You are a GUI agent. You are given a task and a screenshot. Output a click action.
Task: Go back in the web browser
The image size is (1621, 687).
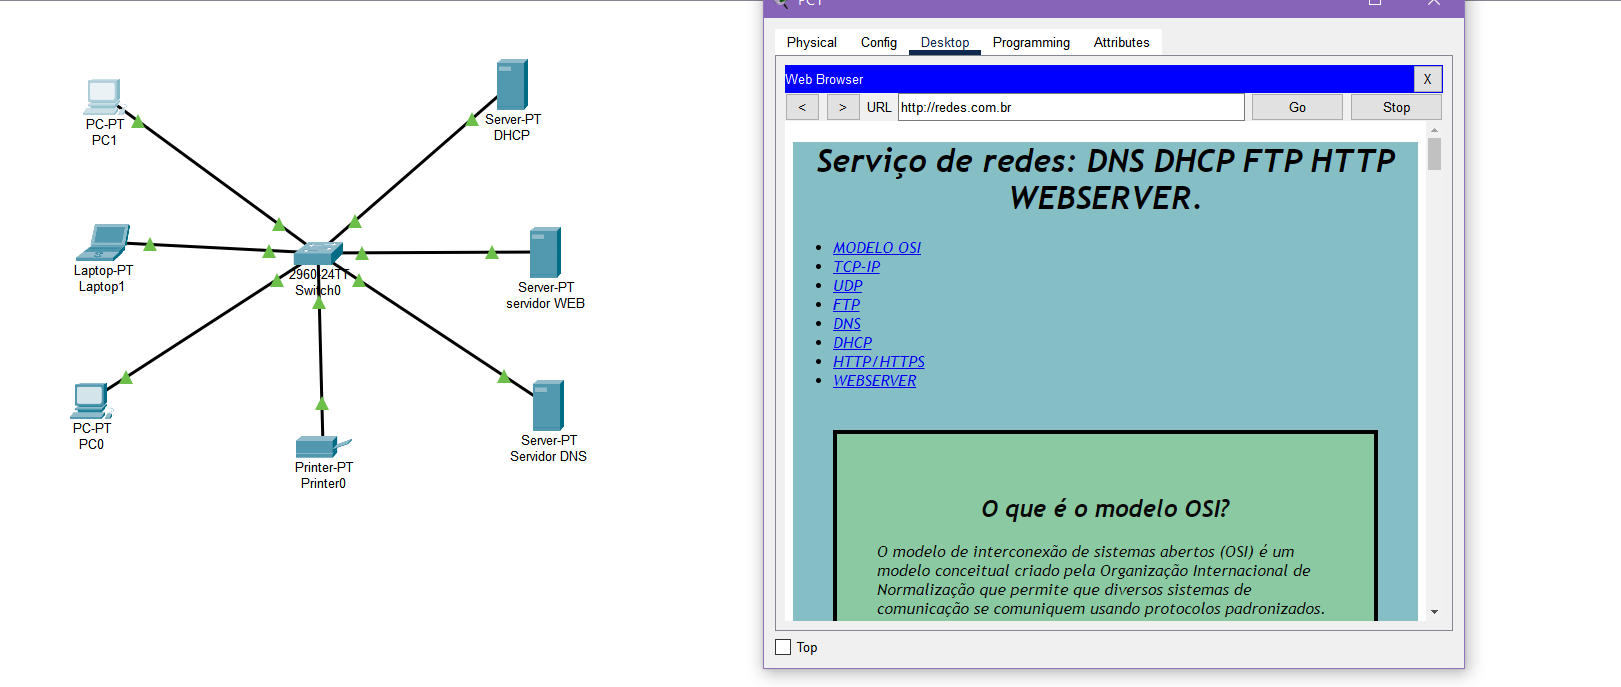click(x=802, y=107)
